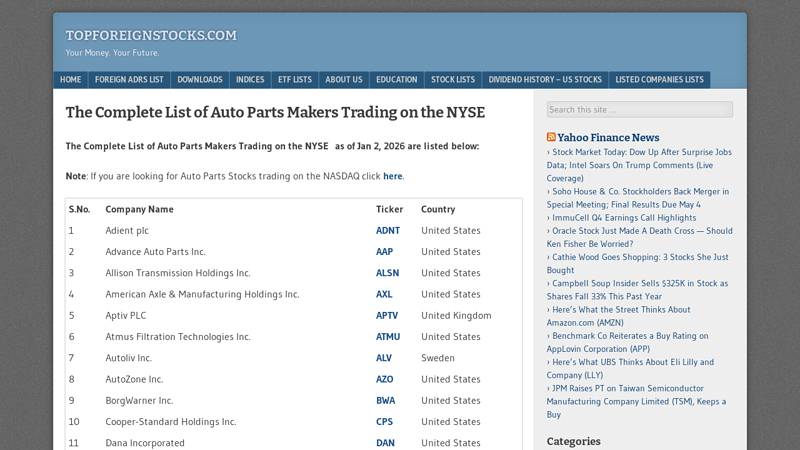Open the AXL ticker link
This screenshot has height=450, width=800.
[x=384, y=294]
